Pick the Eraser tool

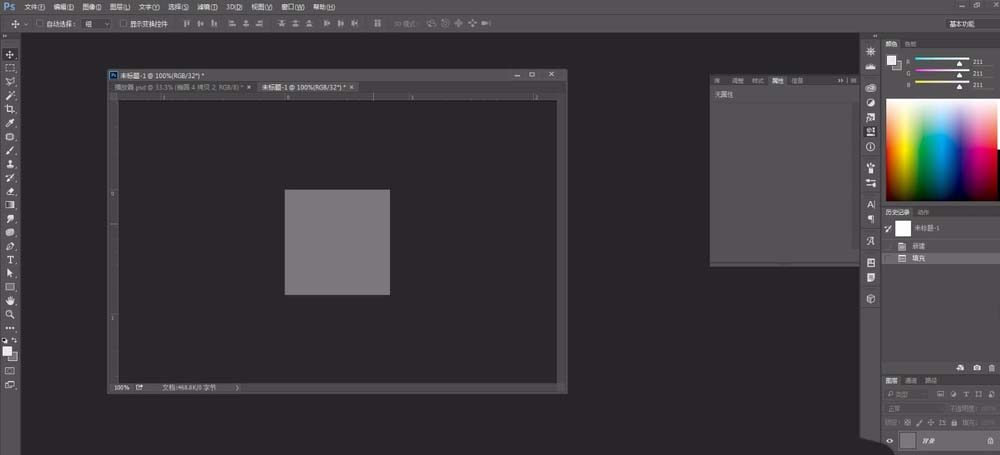10,191
